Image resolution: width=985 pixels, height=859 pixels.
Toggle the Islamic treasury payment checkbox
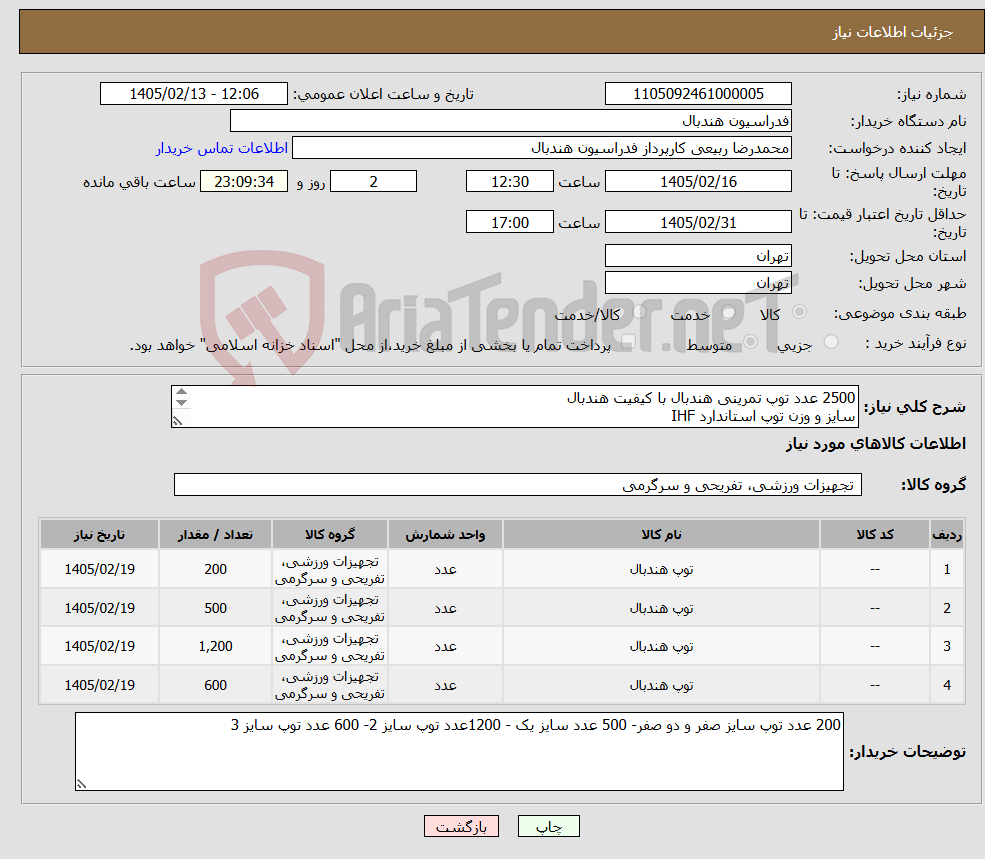click(x=628, y=342)
